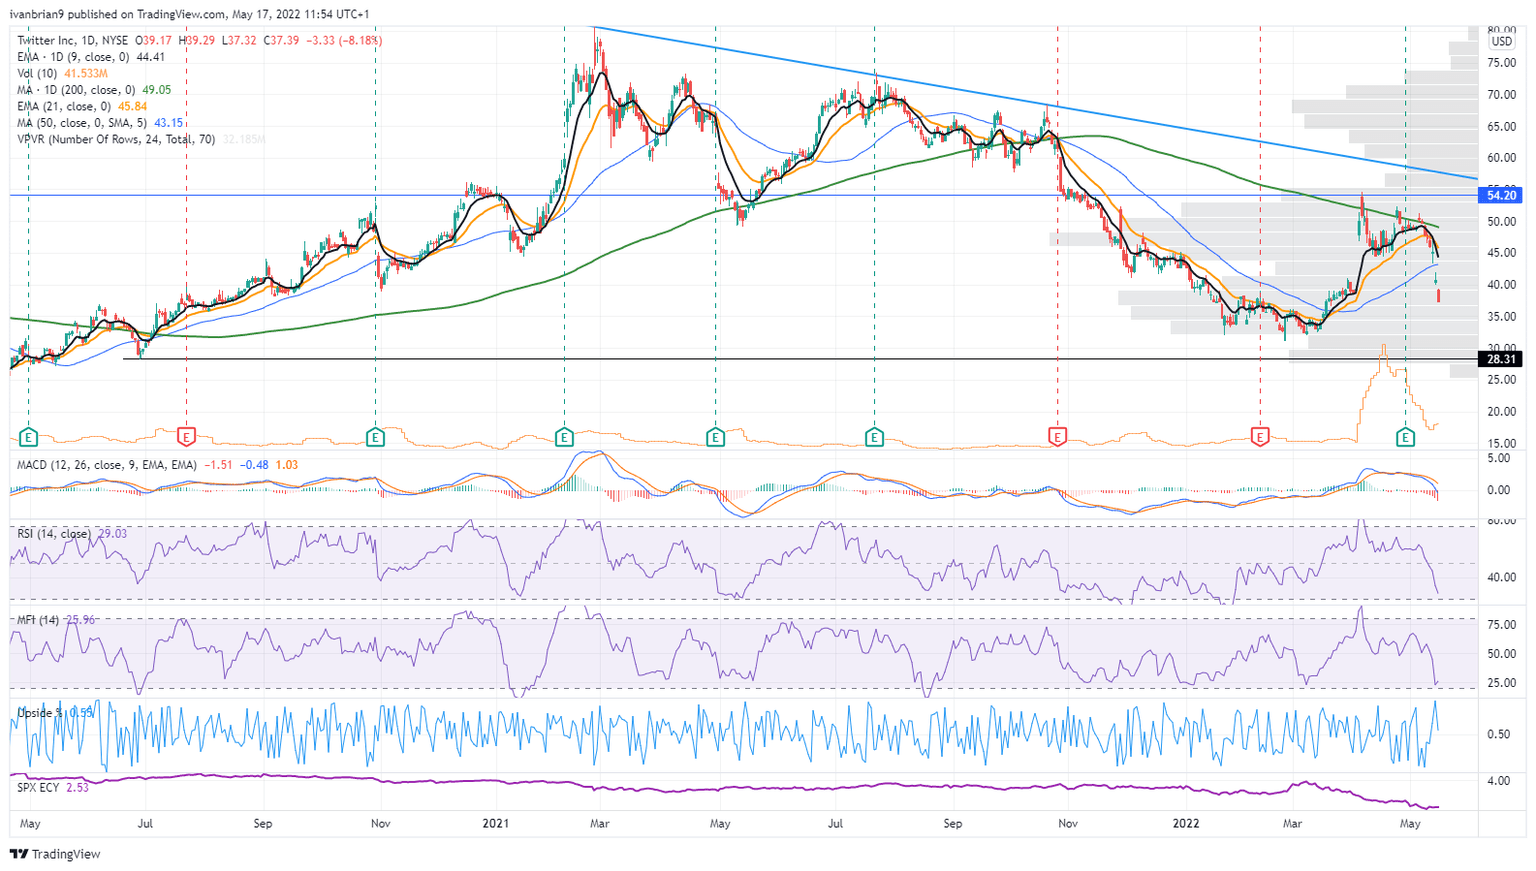Viewport: 1536px width, 871px height.
Task: Click the red earnings marker just before Nov 2021
Action: click(1057, 437)
